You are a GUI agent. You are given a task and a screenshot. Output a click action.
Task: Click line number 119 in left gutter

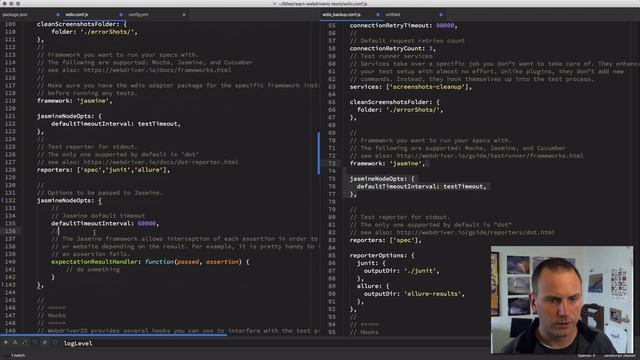tap(10, 101)
